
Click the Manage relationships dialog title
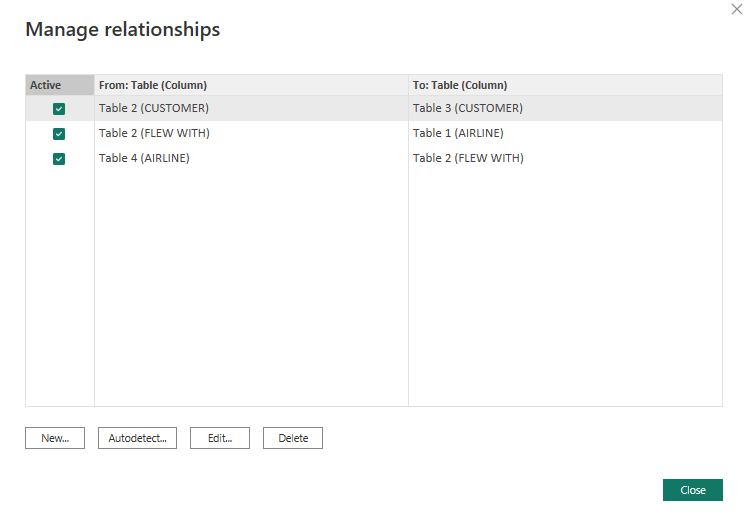coord(123,30)
